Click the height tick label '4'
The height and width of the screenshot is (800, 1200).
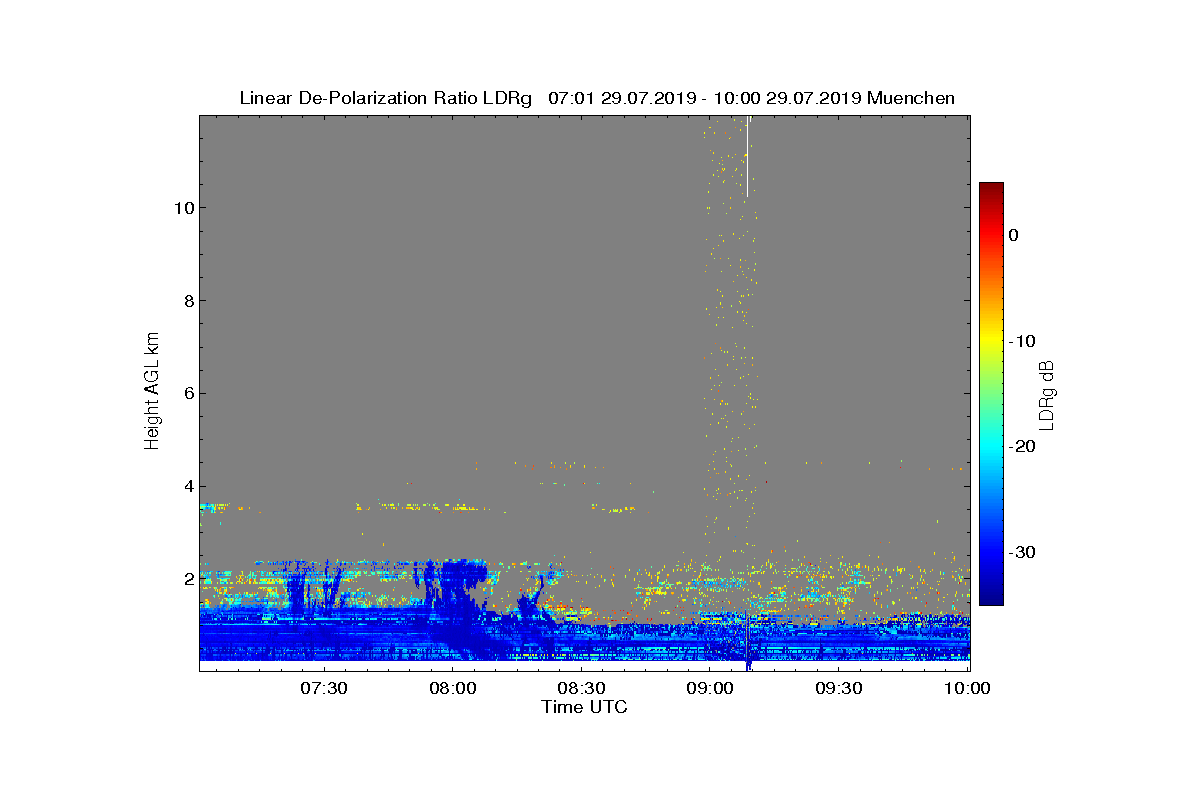click(187, 486)
